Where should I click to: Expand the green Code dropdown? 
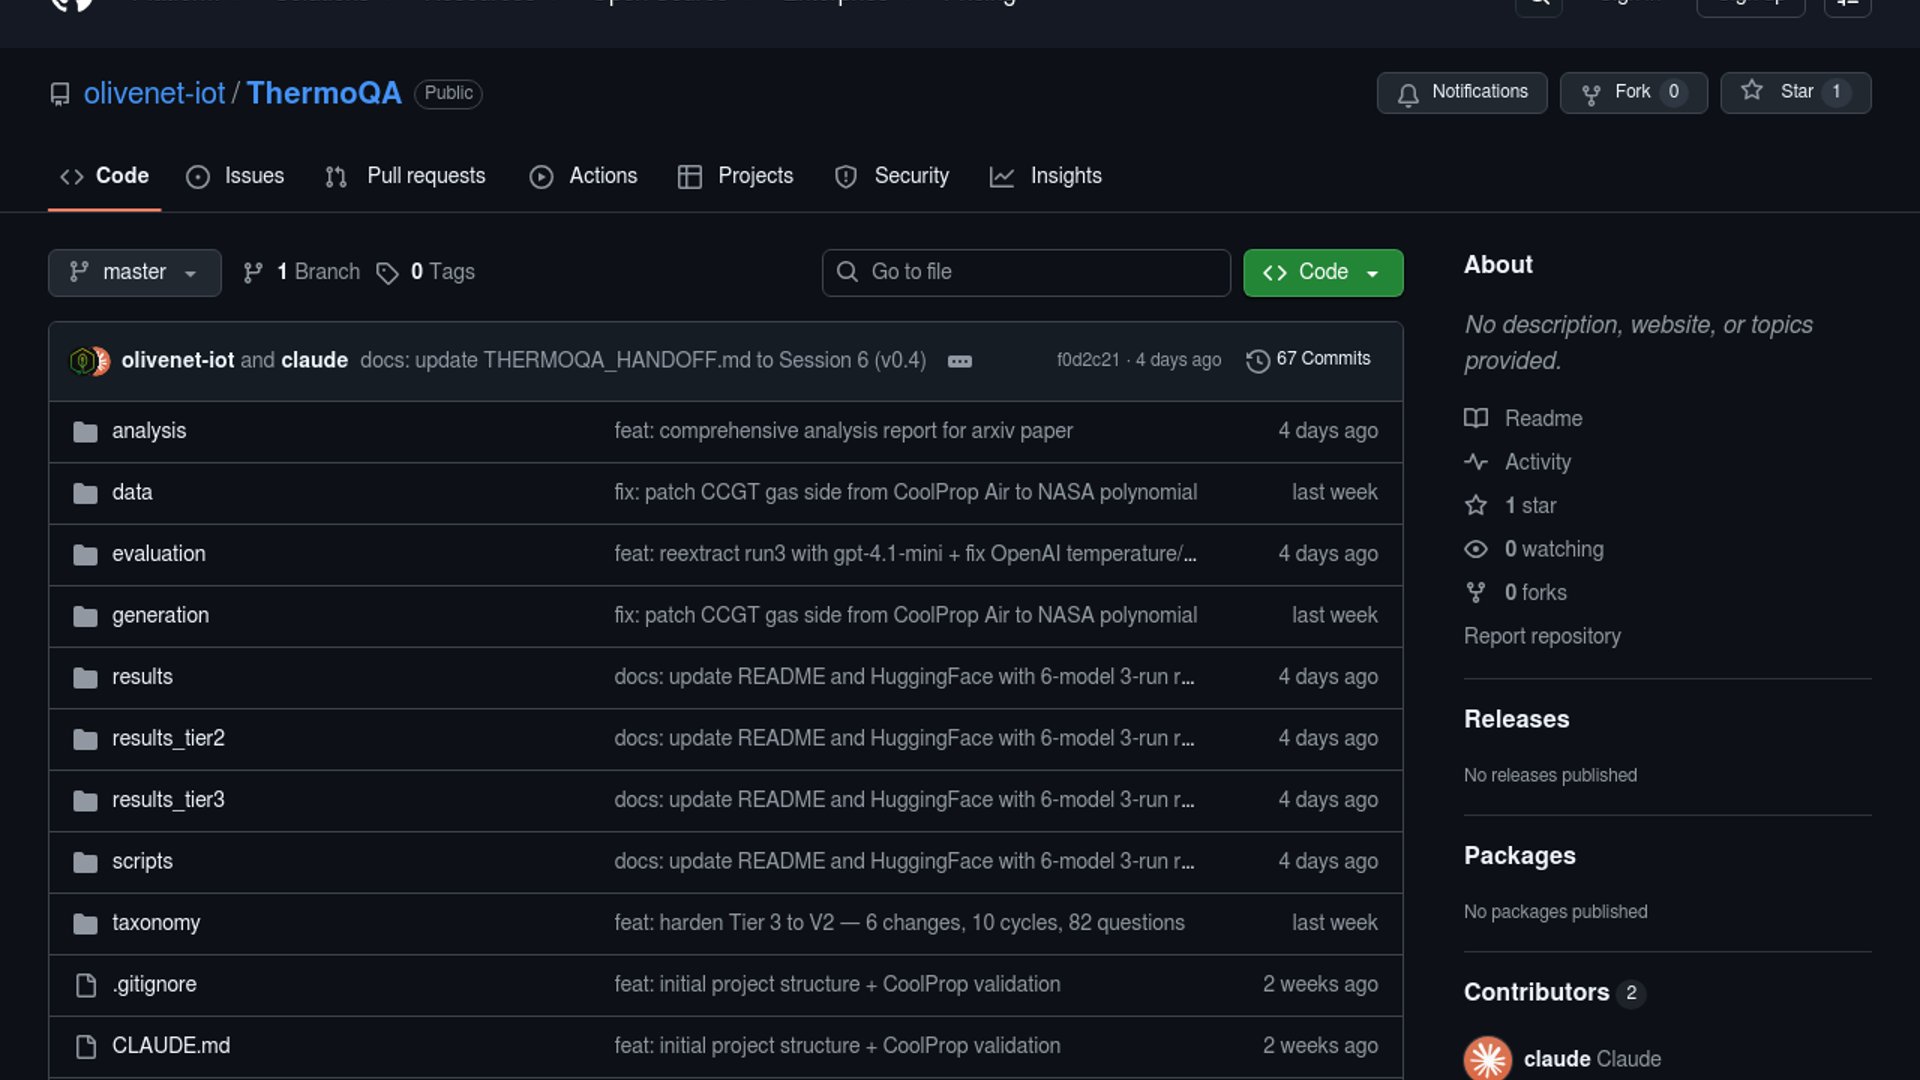(x=1322, y=272)
